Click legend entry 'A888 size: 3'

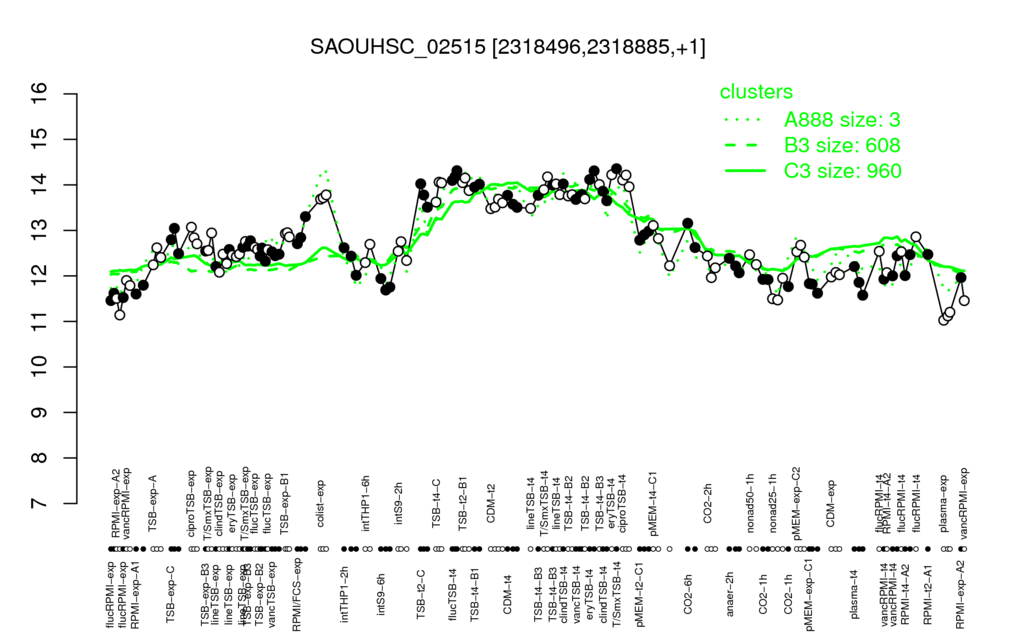point(842,120)
